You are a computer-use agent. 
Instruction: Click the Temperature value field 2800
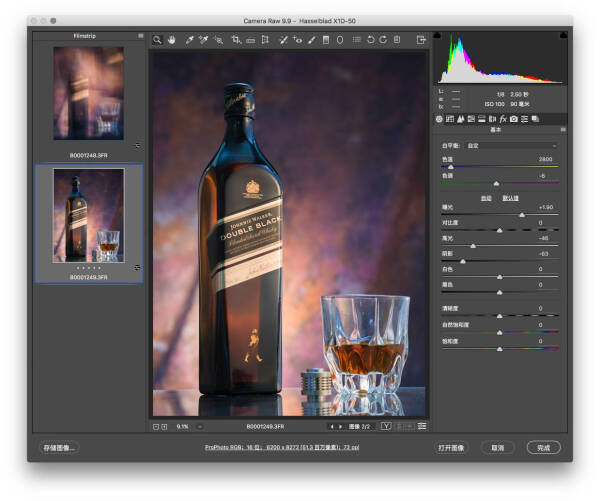pyautogui.click(x=545, y=159)
